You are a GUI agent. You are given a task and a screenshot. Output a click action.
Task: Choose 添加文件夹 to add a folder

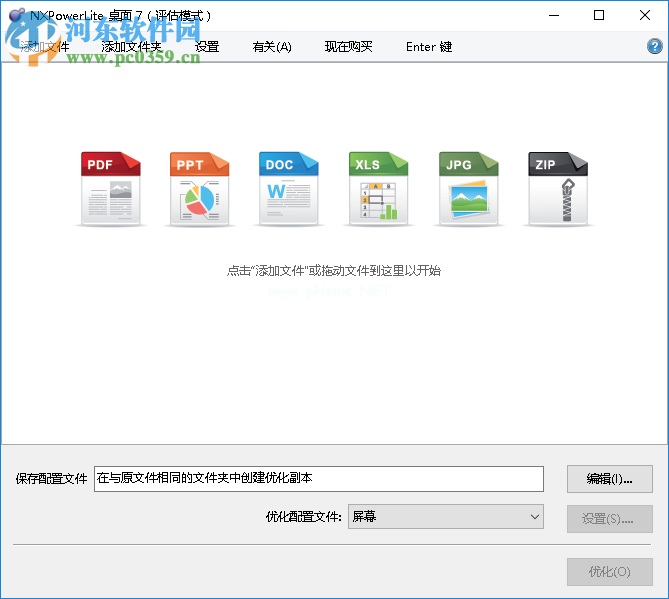click(131, 47)
